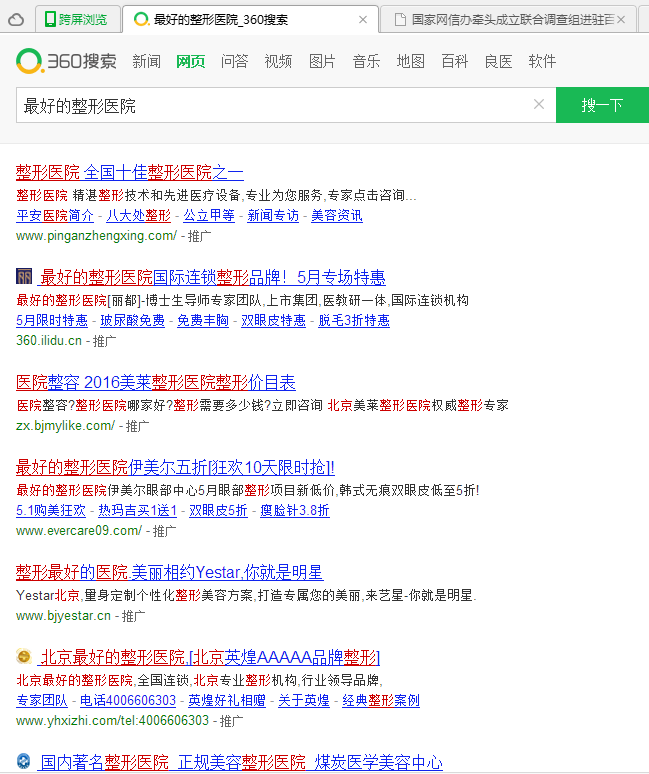649x774 pixels.
Task: Click the 360.ilidu.cn URL text
Action: (x=49, y=341)
